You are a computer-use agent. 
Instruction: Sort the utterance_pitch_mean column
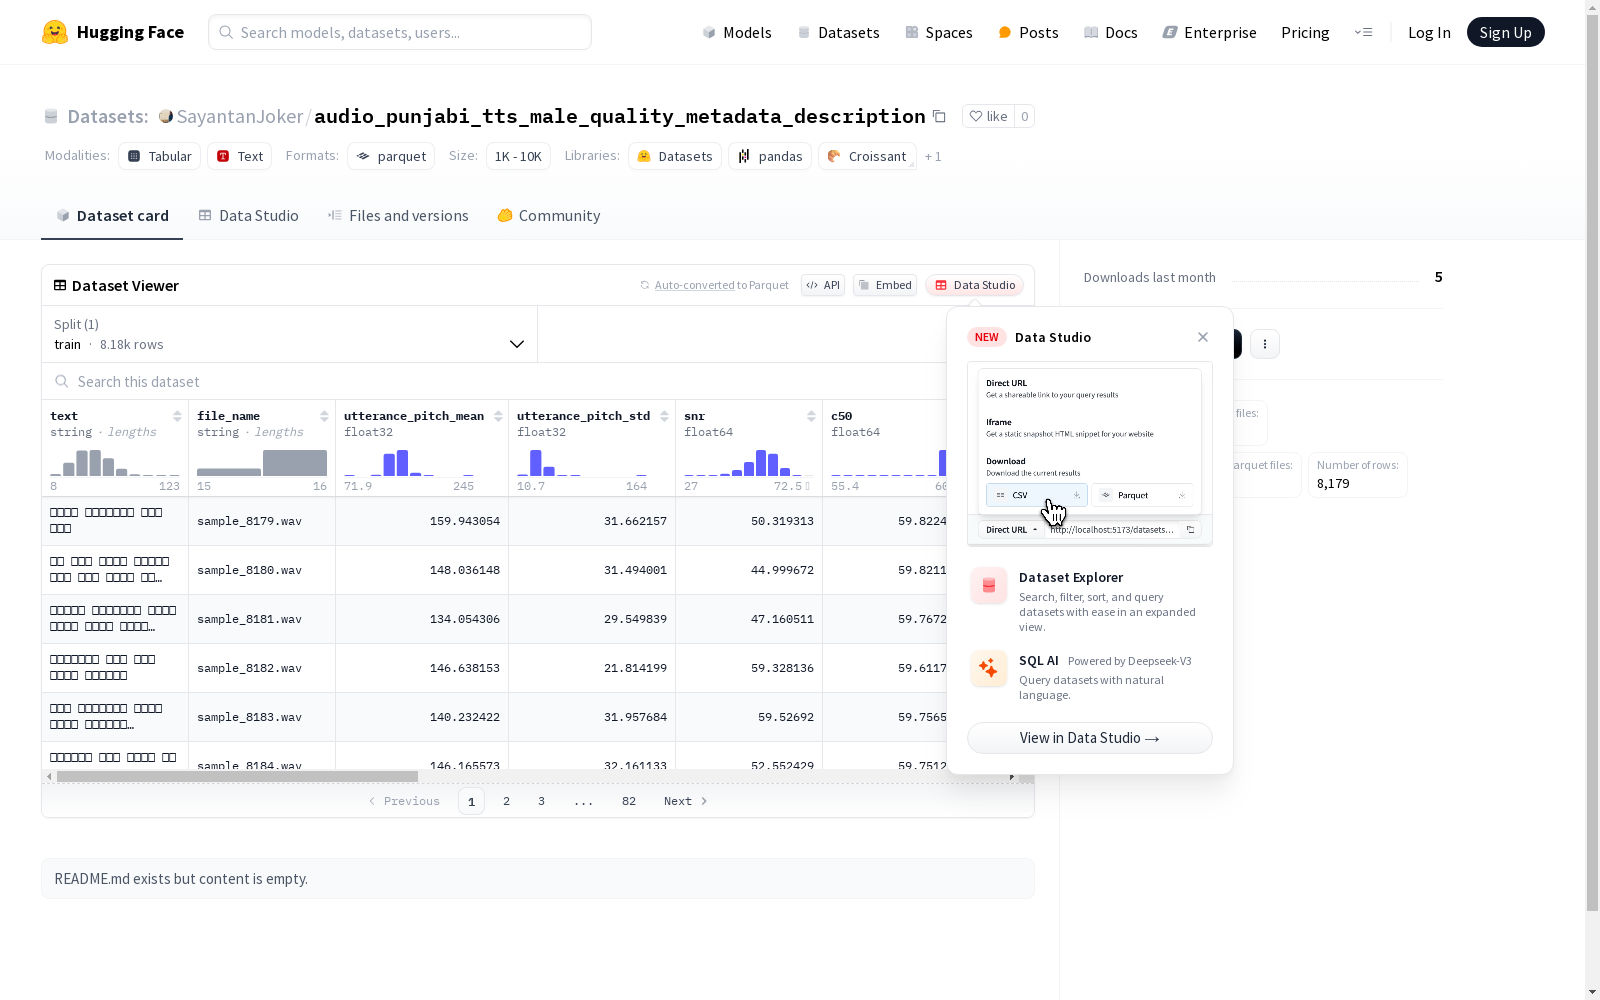498,416
